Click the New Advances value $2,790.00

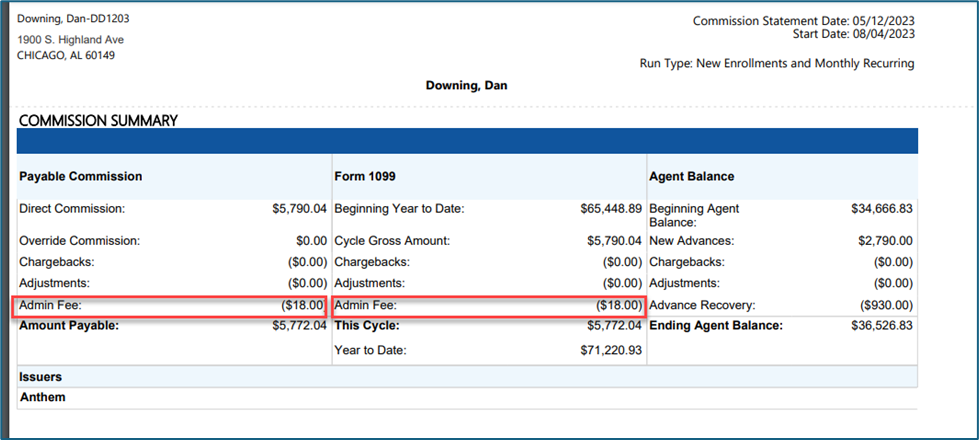tap(885, 240)
